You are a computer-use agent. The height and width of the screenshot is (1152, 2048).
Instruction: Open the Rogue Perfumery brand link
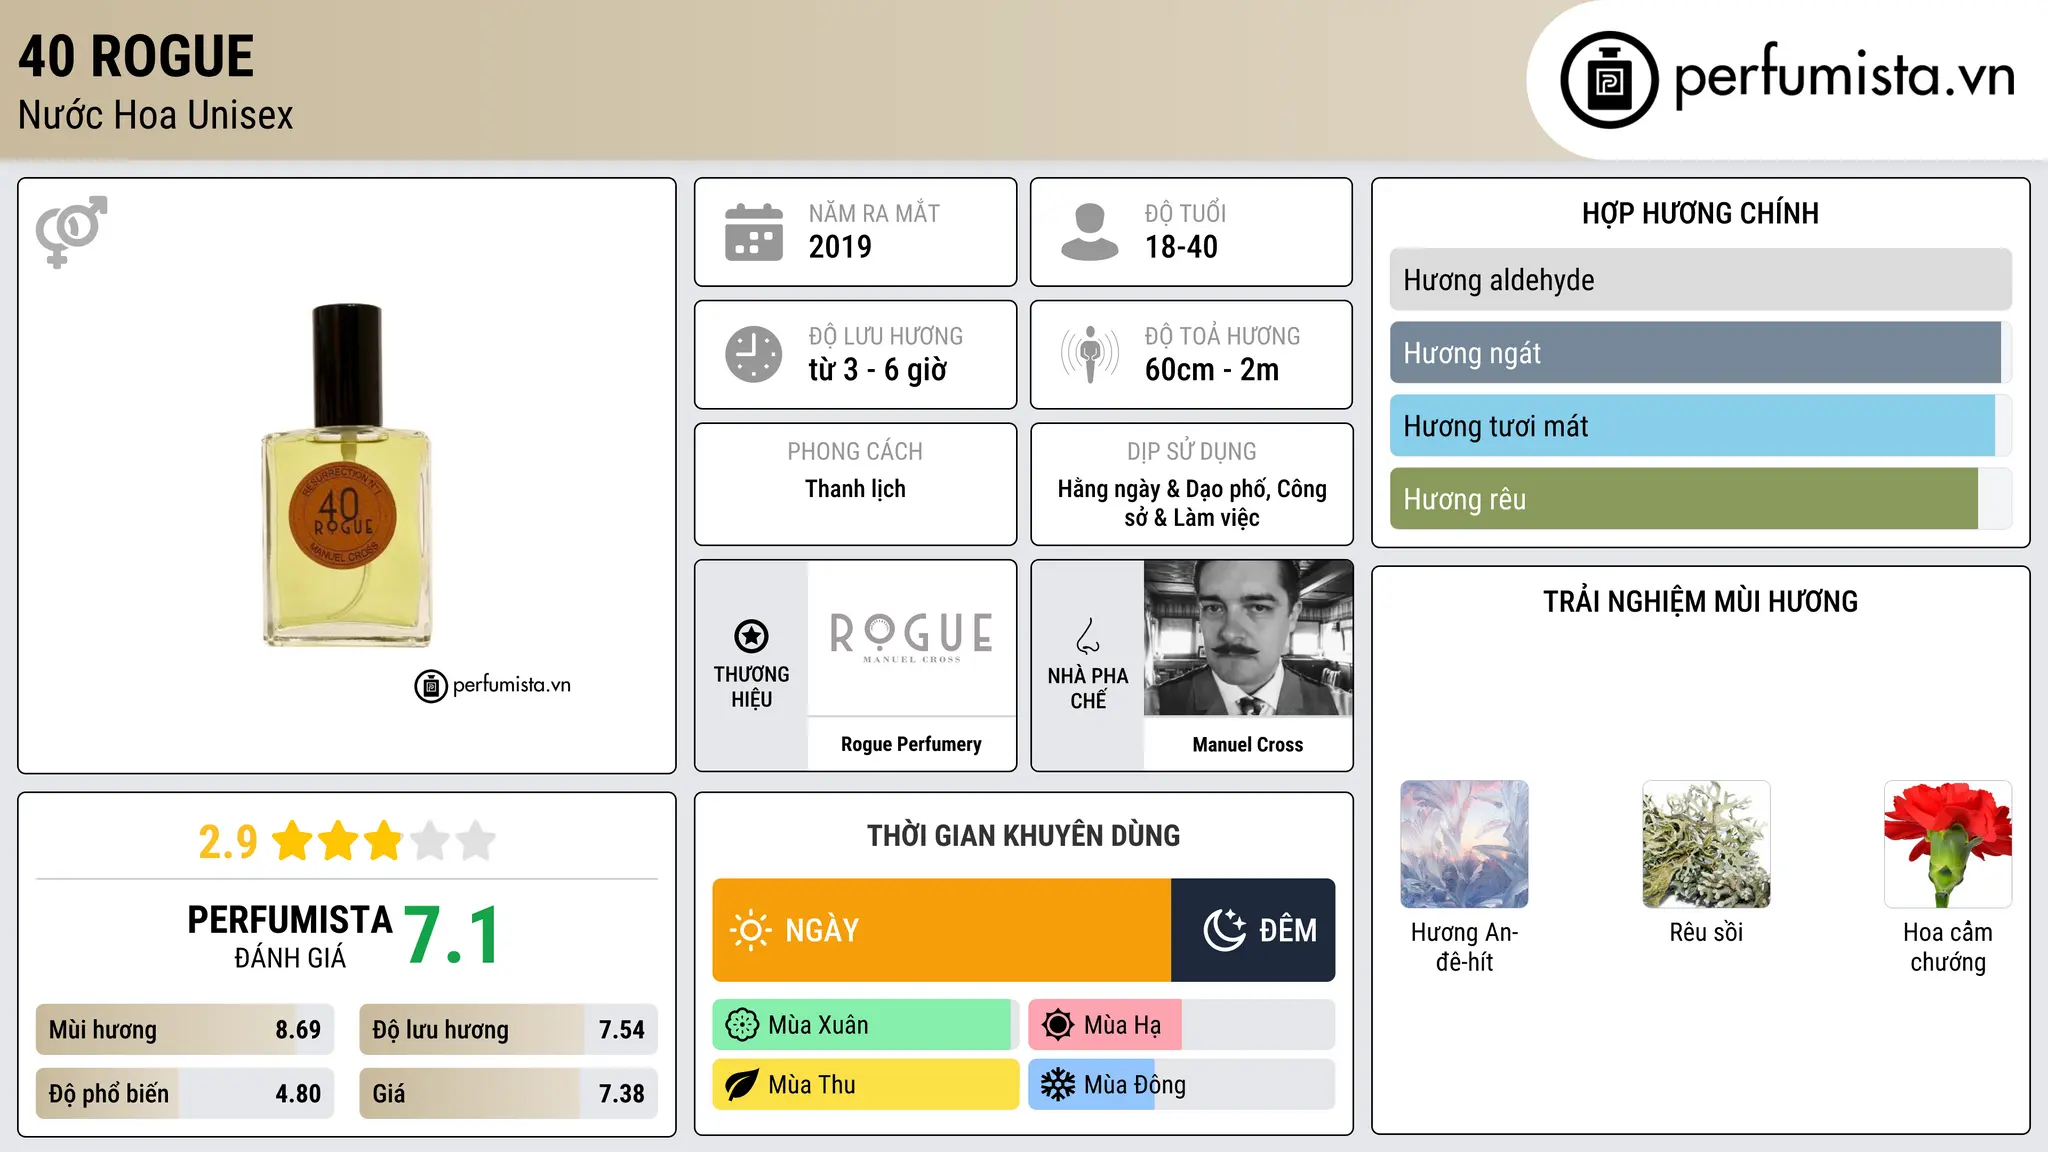tap(911, 744)
